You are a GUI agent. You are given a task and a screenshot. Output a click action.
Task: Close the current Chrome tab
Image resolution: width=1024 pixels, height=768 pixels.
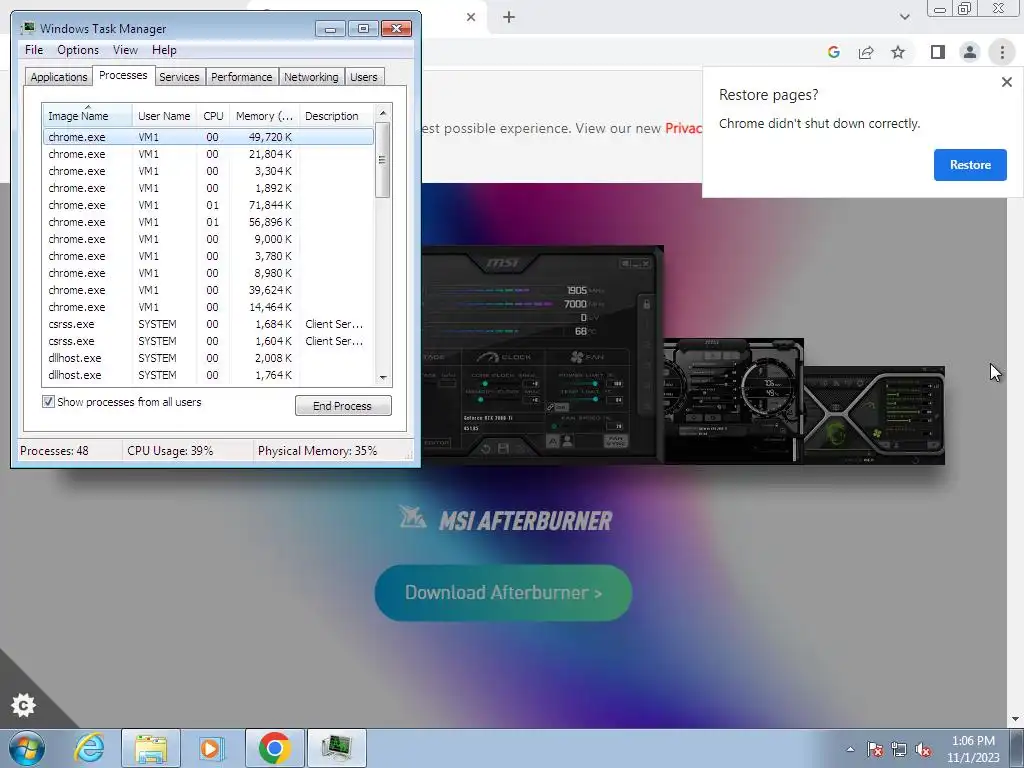tap(471, 17)
